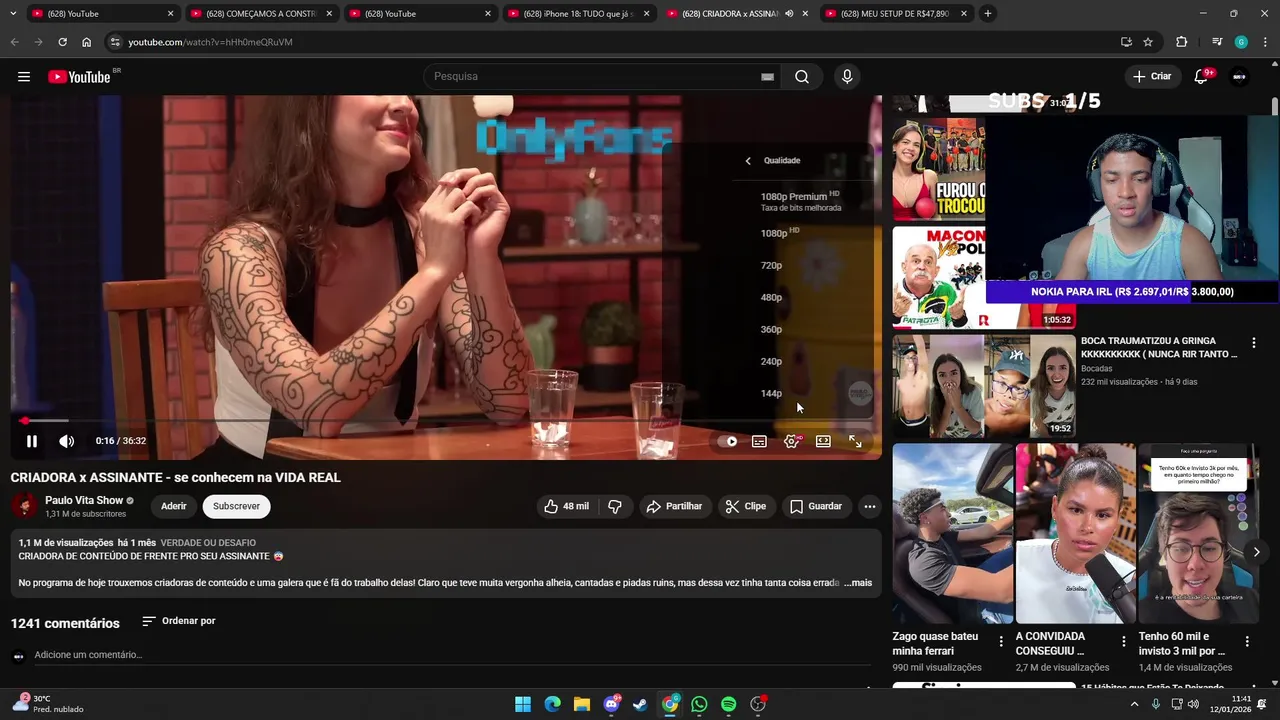Click the Adicione um comentário field
Viewport: 1280px width, 720px height.
[x=452, y=655]
